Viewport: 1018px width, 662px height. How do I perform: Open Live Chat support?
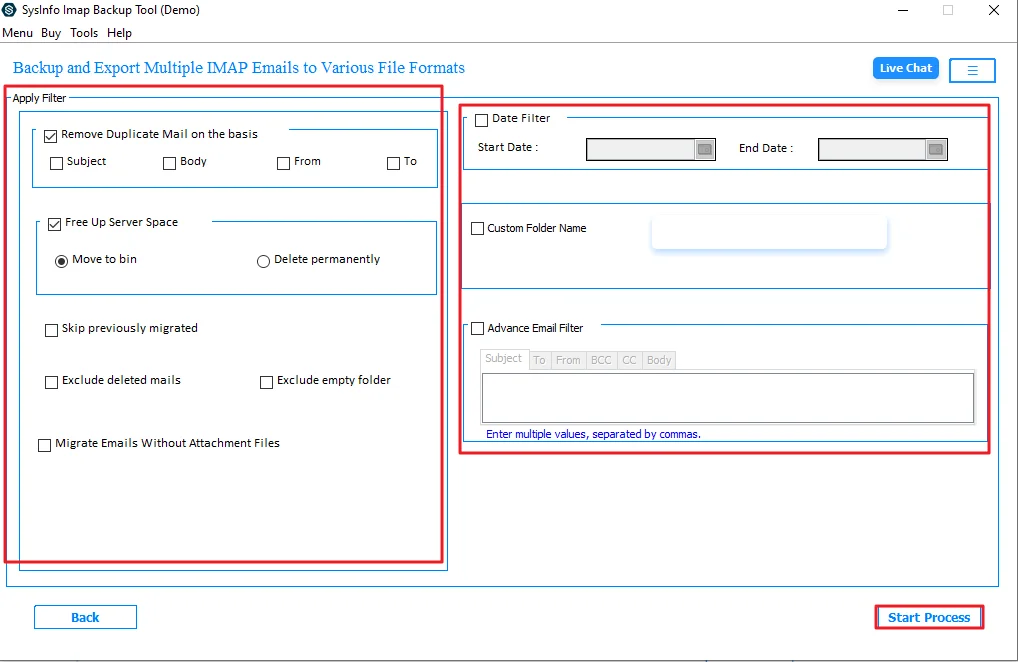(x=904, y=68)
